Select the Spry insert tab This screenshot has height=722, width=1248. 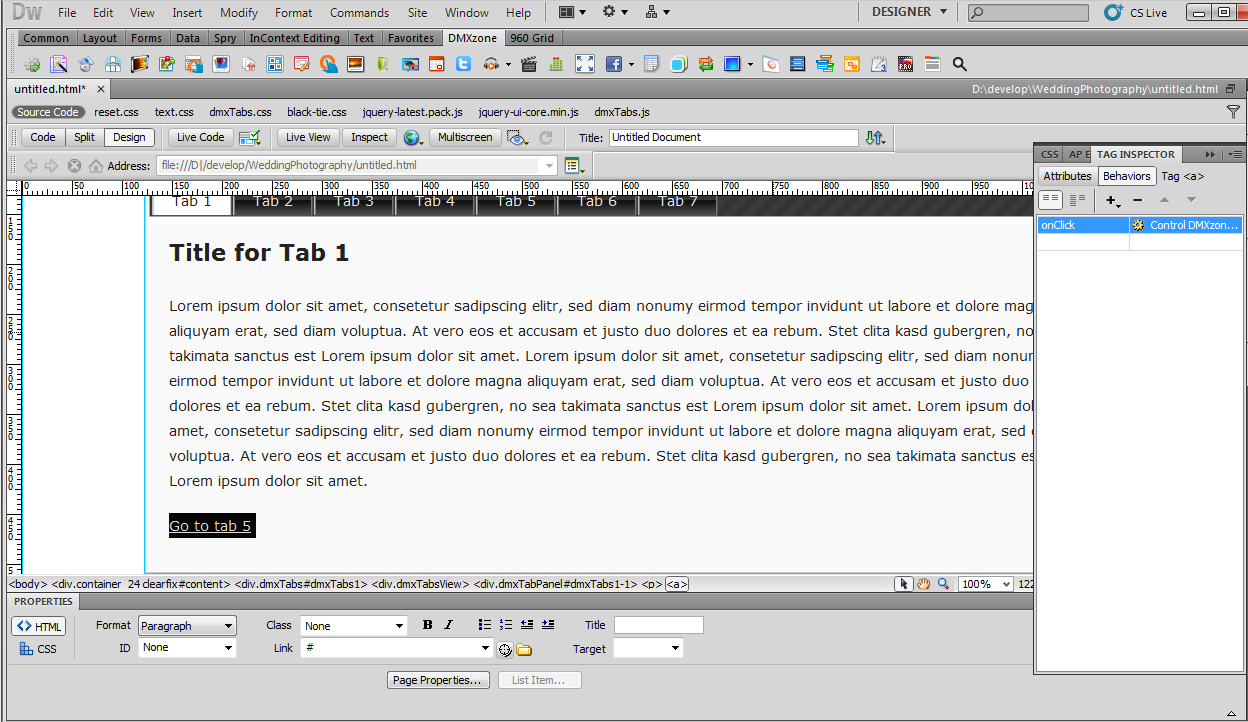(x=225, y=38)
